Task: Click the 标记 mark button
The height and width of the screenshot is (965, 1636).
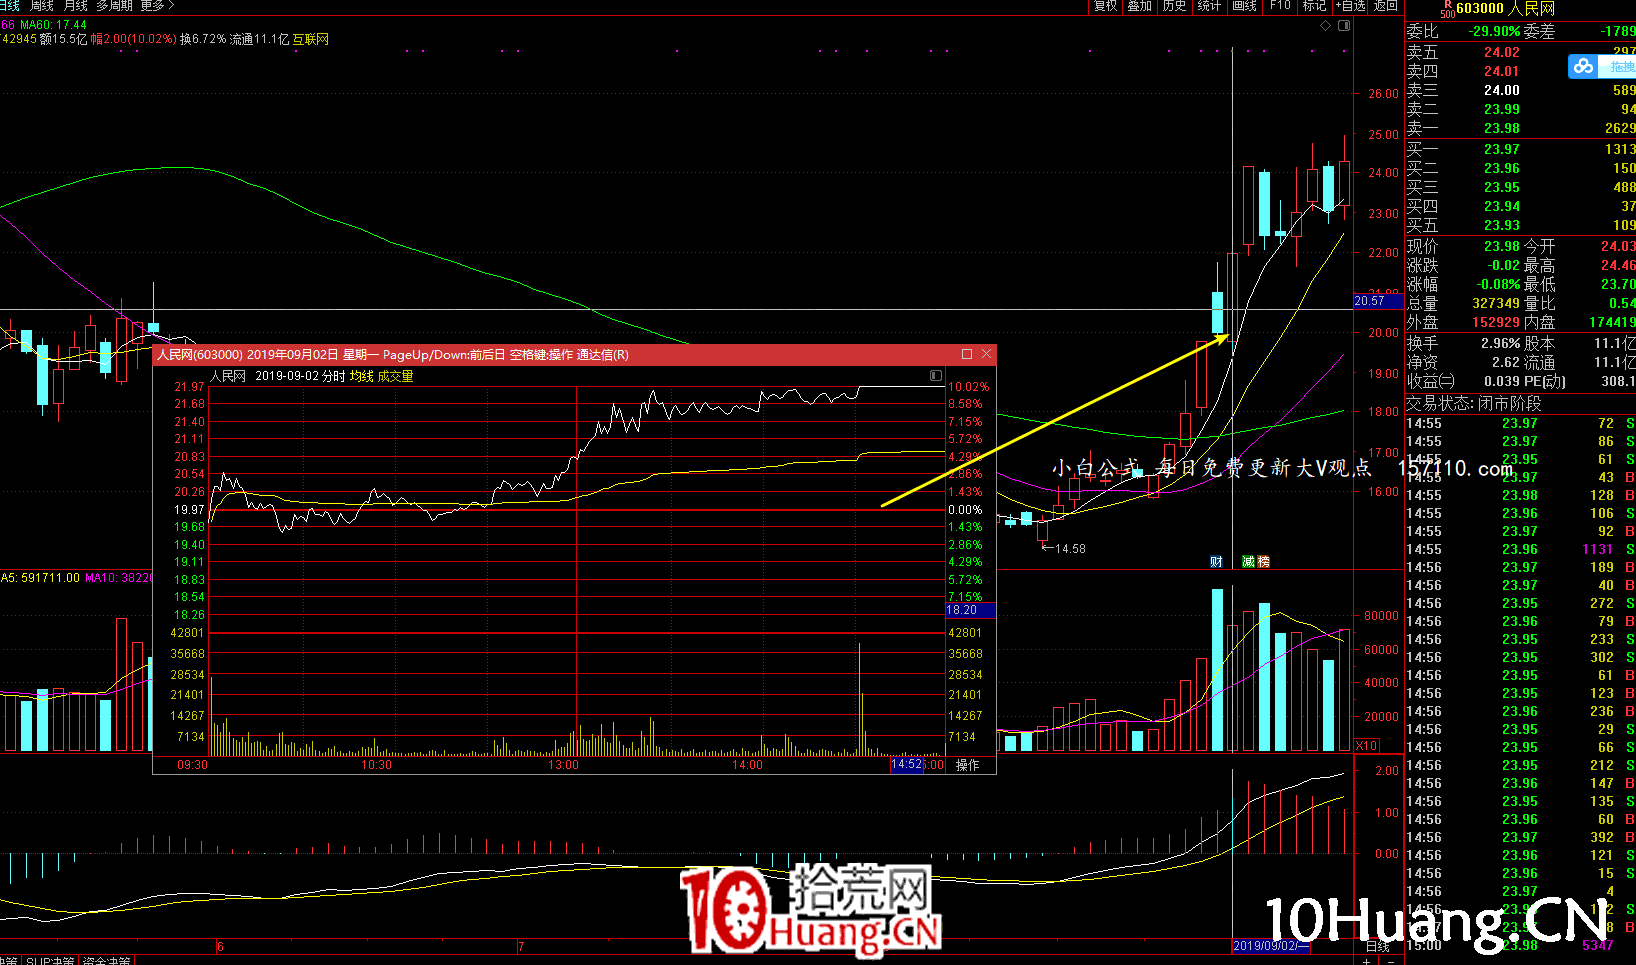Action: tap(1315, 6)
